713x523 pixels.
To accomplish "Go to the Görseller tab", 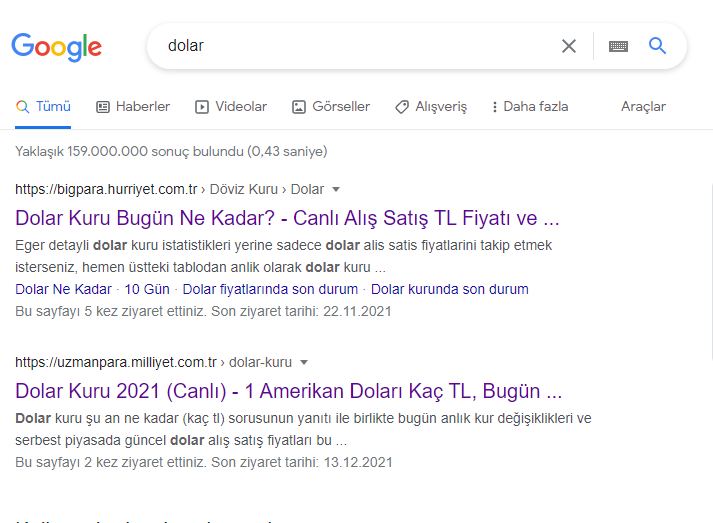I will (x=331, y=106).
